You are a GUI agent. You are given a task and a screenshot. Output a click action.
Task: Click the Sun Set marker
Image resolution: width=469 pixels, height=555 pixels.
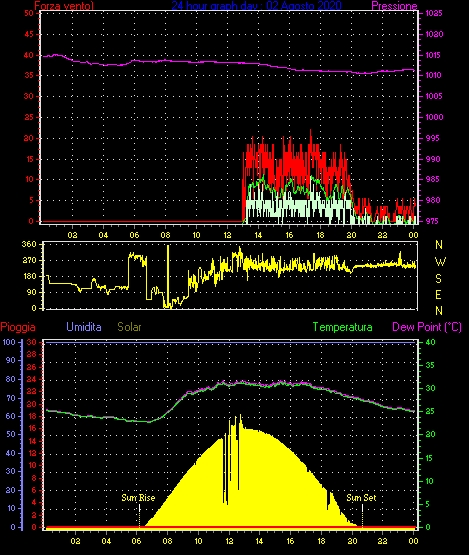point(361,498)
